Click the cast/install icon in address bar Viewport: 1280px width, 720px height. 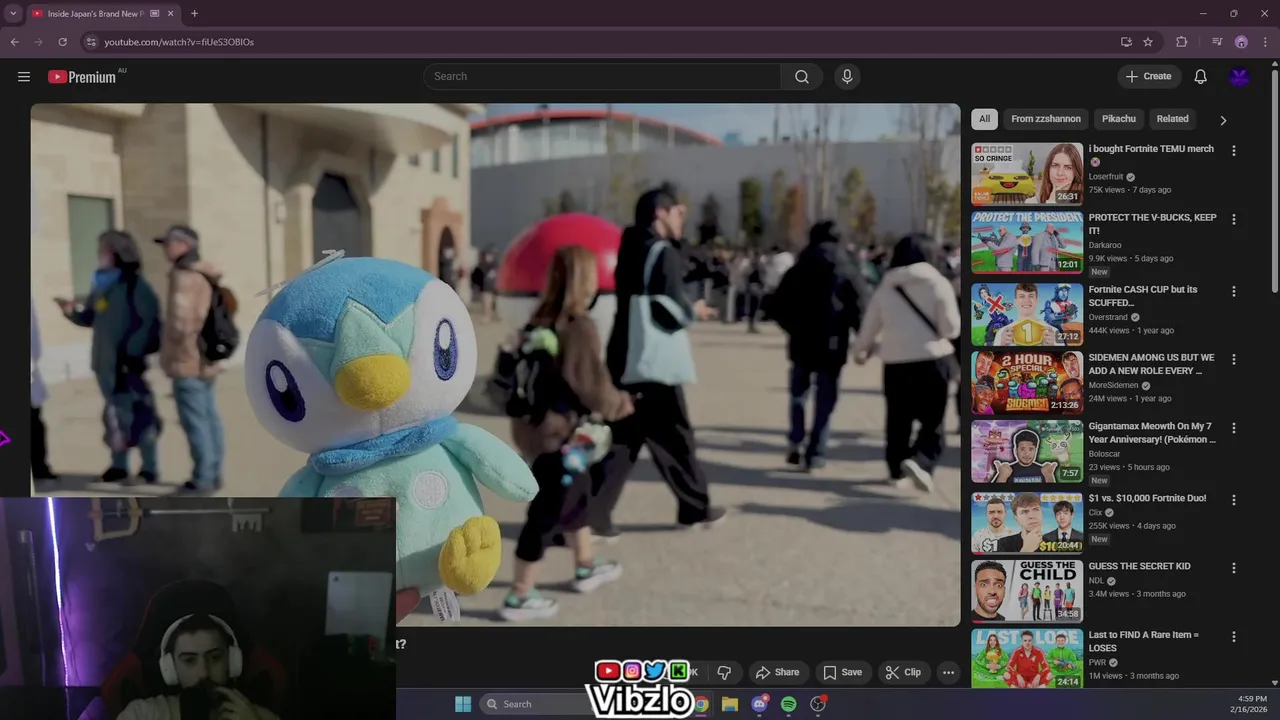1126,42
